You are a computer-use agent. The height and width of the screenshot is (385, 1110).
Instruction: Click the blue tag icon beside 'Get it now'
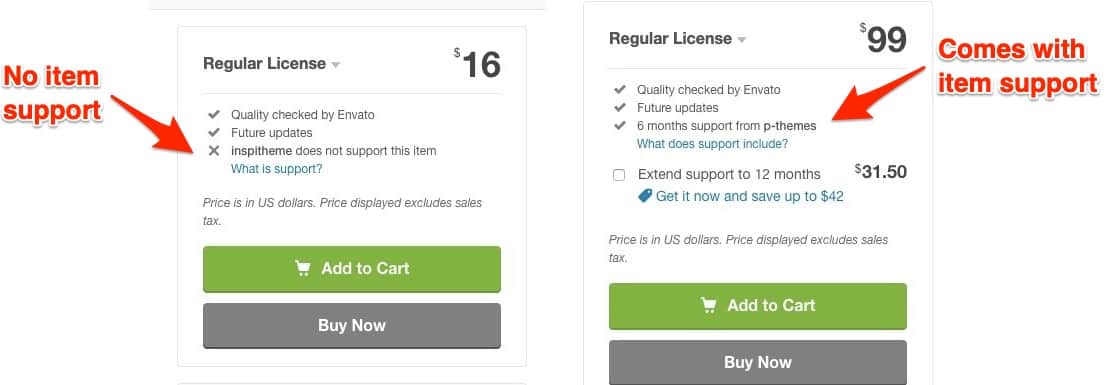pyautogui.click(x=645, y=196)
